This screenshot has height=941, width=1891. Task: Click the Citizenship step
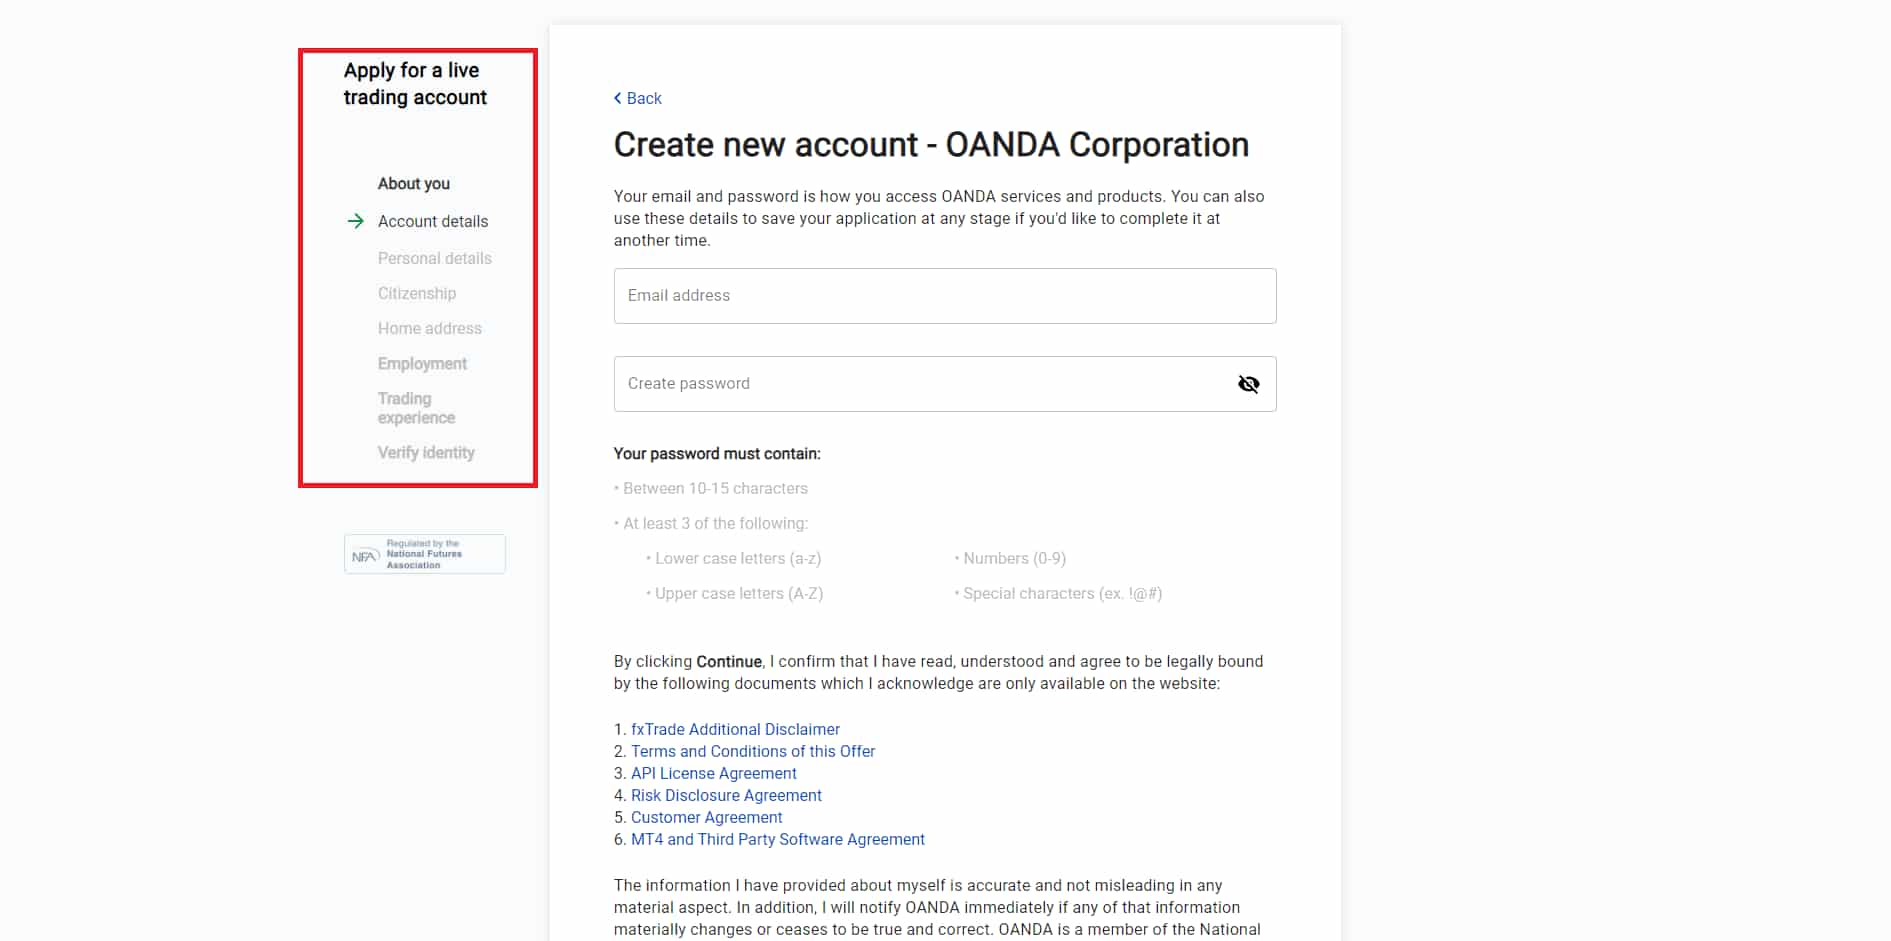[417, 293]
